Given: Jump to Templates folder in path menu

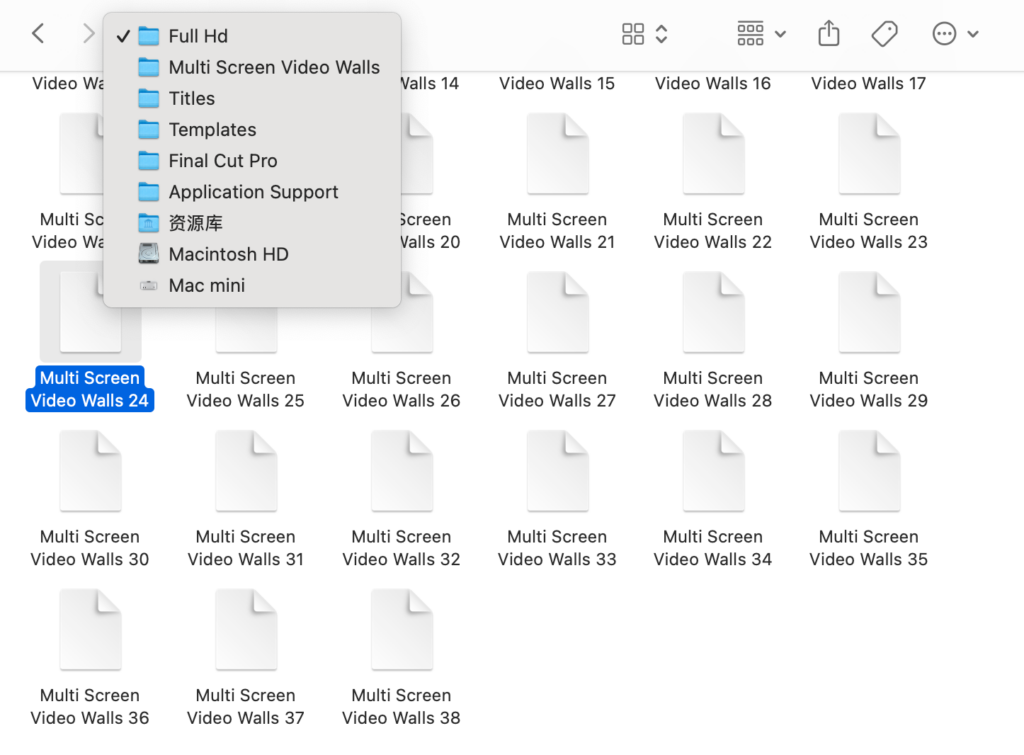Looking at the screenshot, I should click(x=212, y=129).
